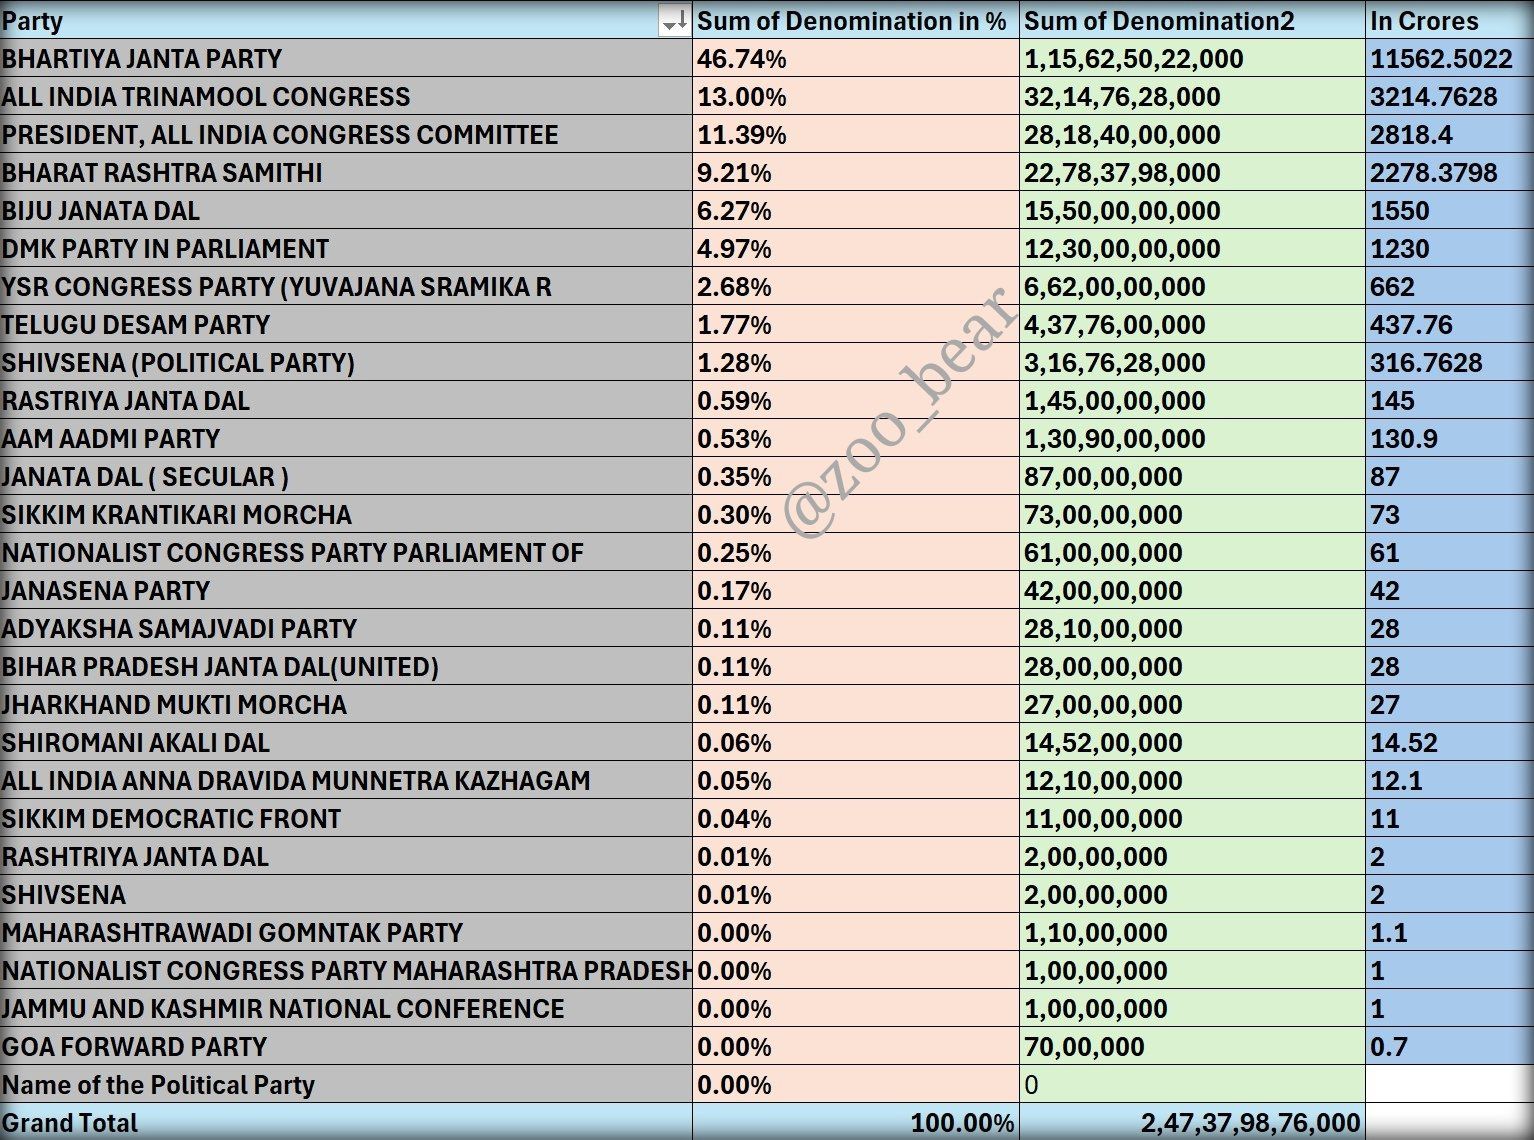Select NATIONALIST CONGRESS PARTY PARLIAMENT OF cell
This screenshot has height=1140, width=1534.
pos(346,553)
